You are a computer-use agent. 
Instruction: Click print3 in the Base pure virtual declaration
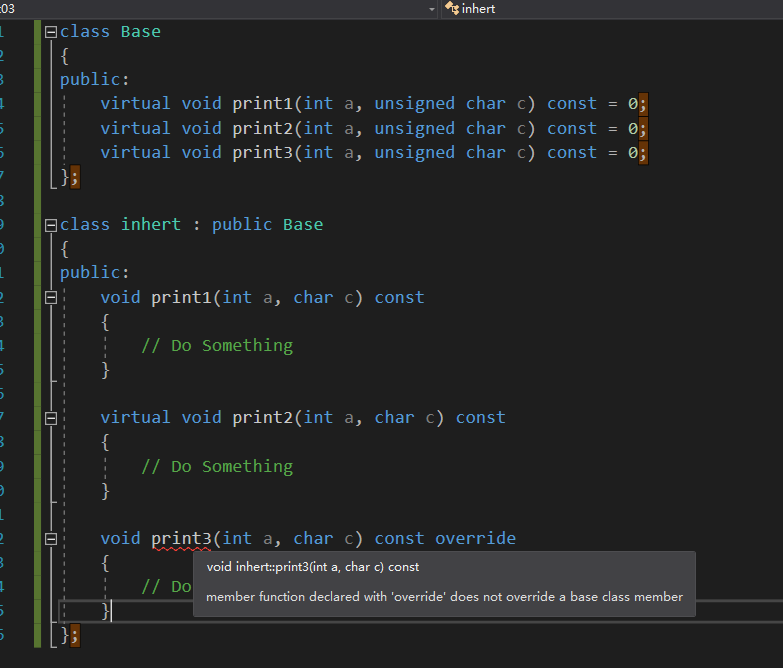(x=262, y=152)
